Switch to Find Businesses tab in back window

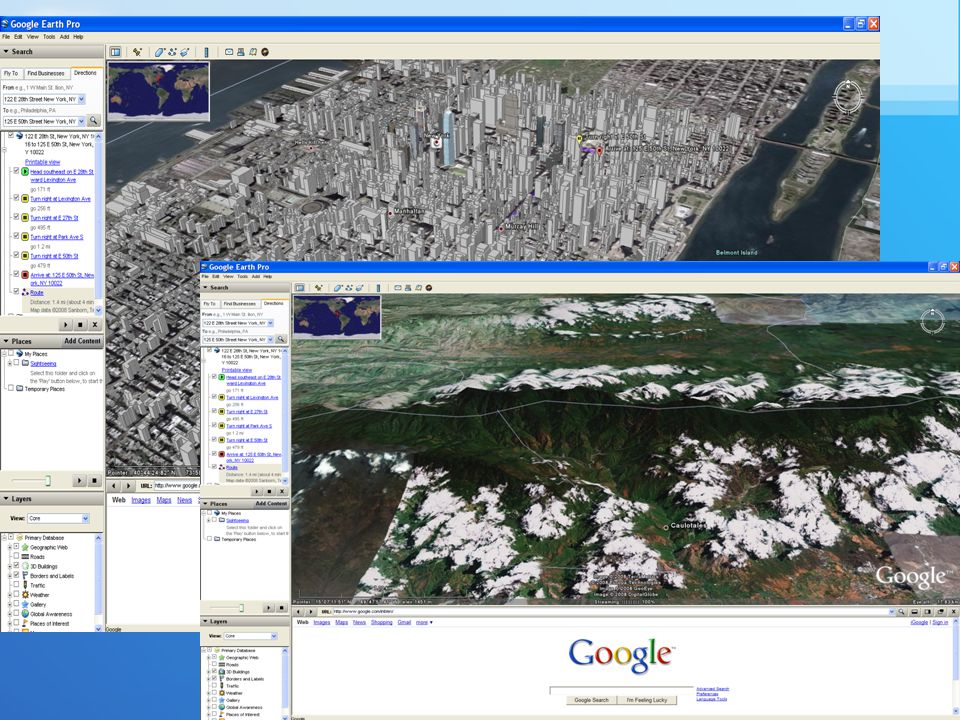pos(46,73)
